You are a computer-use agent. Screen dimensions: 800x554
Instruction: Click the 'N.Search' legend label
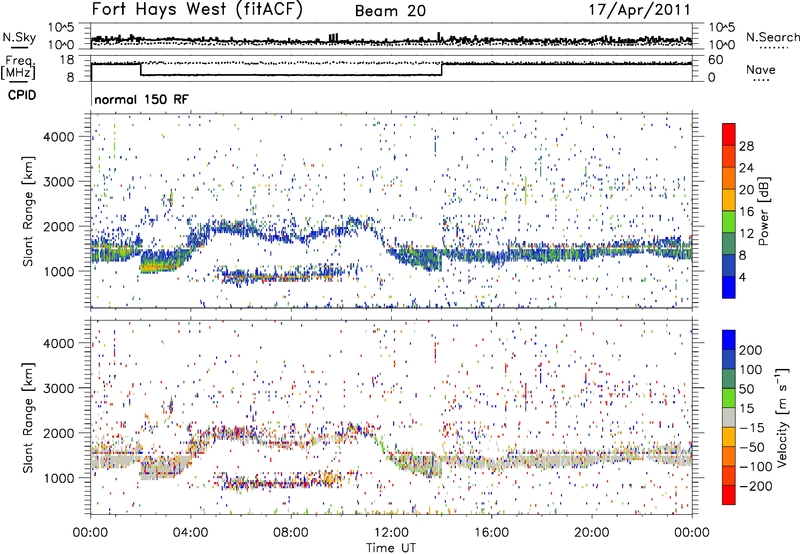[x=773, y=37]
